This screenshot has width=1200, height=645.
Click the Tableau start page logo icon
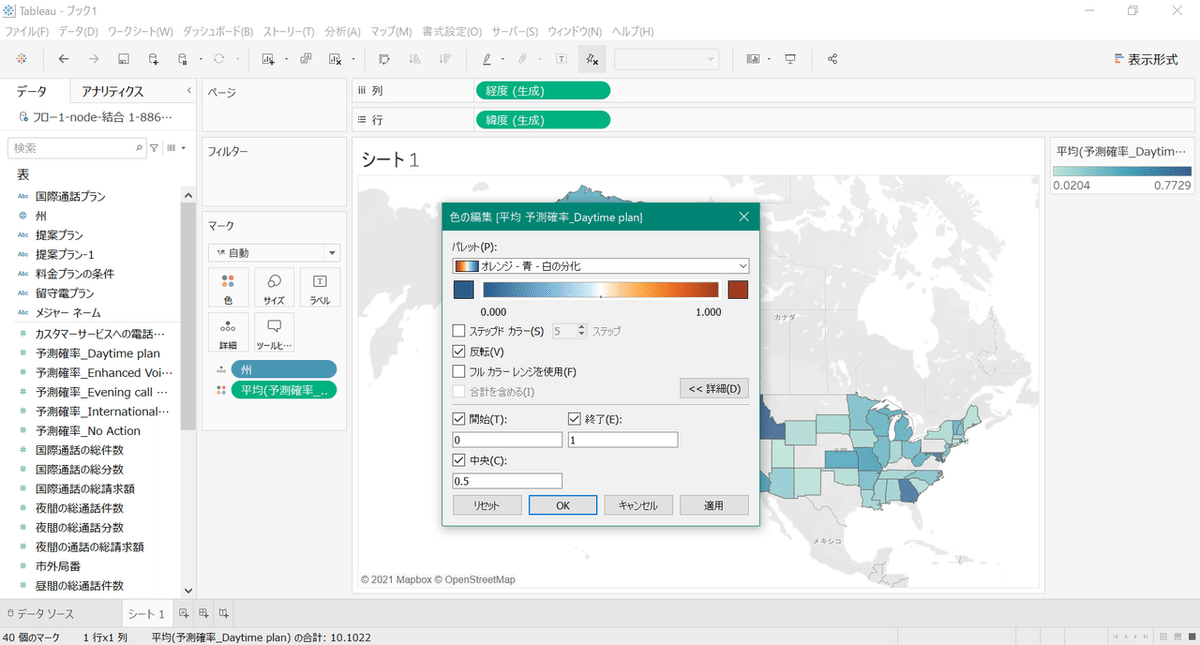coord(22,59)
